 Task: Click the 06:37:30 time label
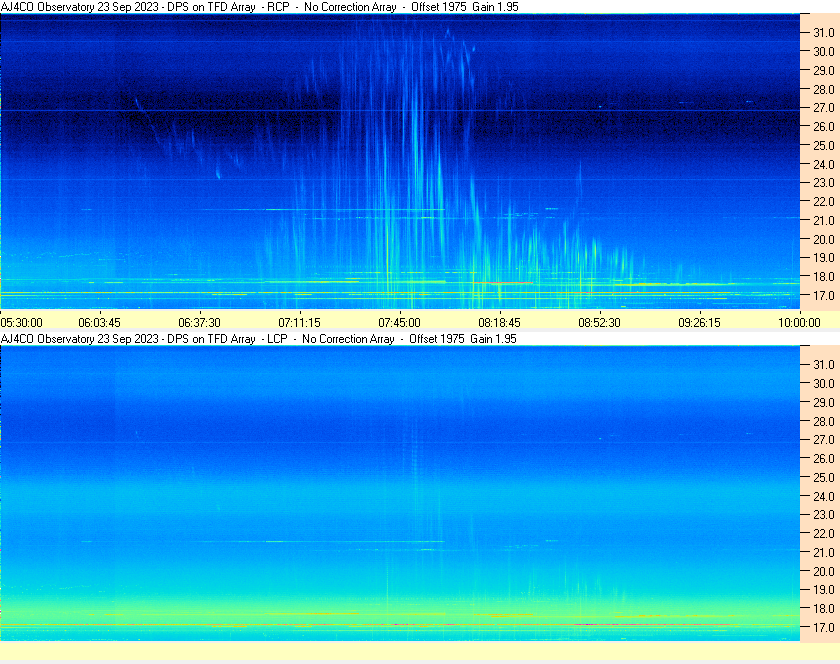[199, 323]
